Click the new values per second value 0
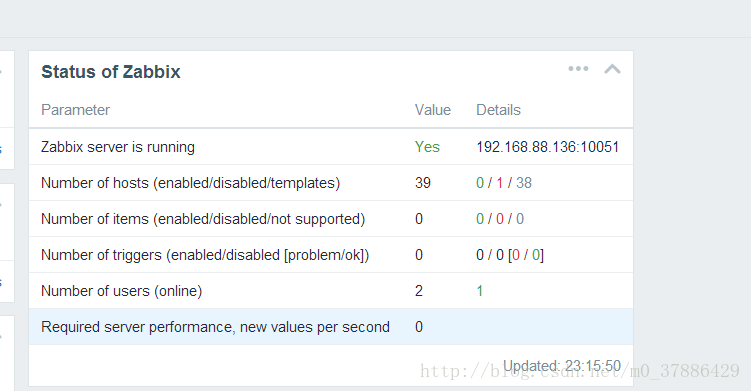This screenshot has width=751, height=391. click(x=419, y=326)
